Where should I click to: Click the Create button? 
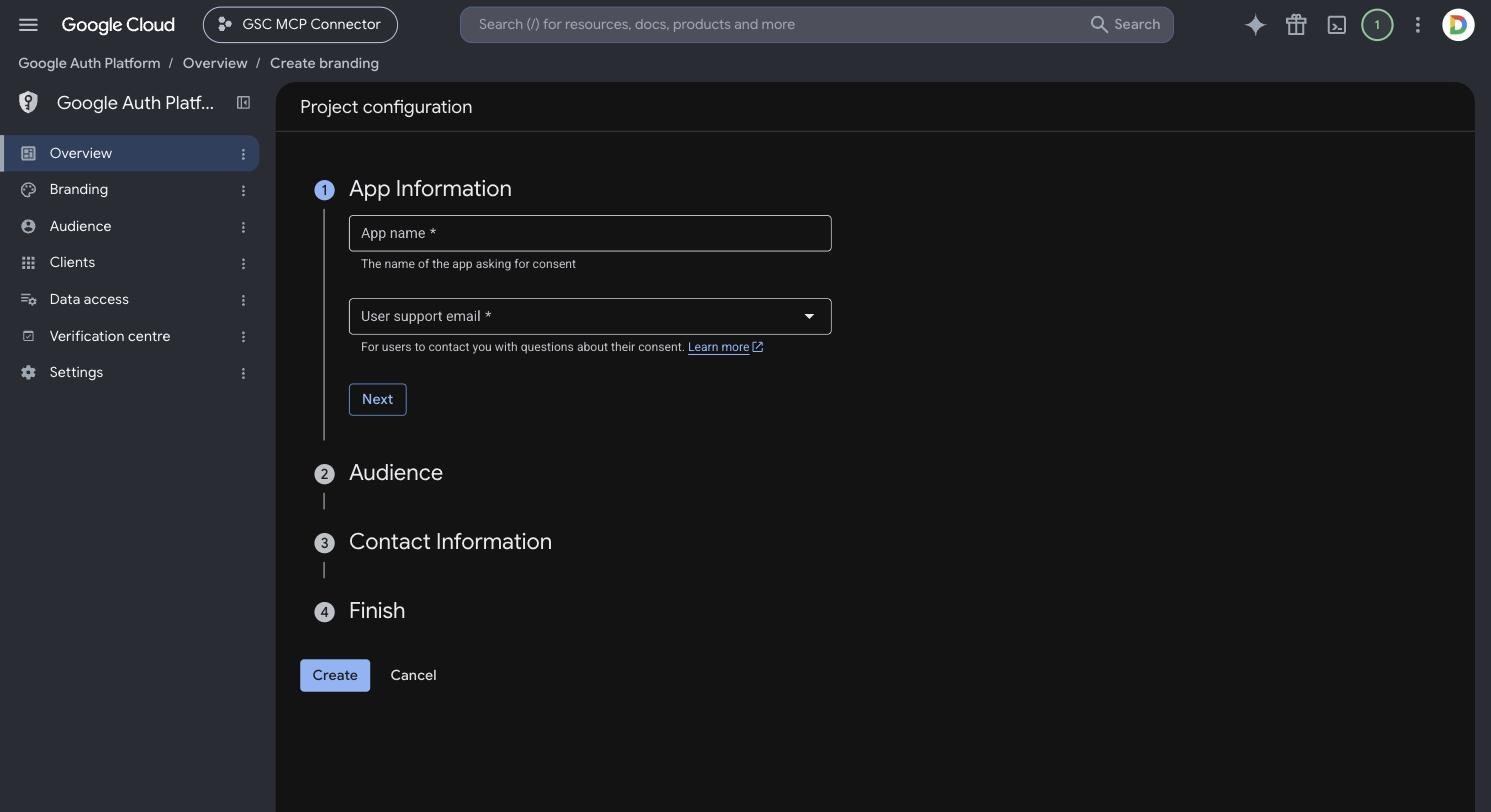tap(335, 675)
